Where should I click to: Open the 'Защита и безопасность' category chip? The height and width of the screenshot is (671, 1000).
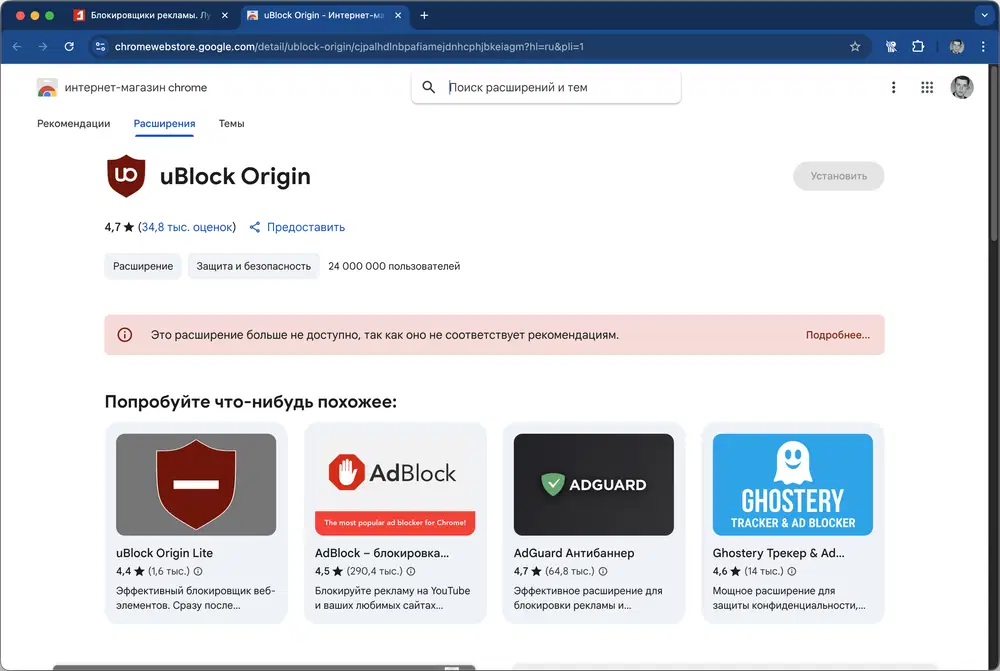click(253, 266)
